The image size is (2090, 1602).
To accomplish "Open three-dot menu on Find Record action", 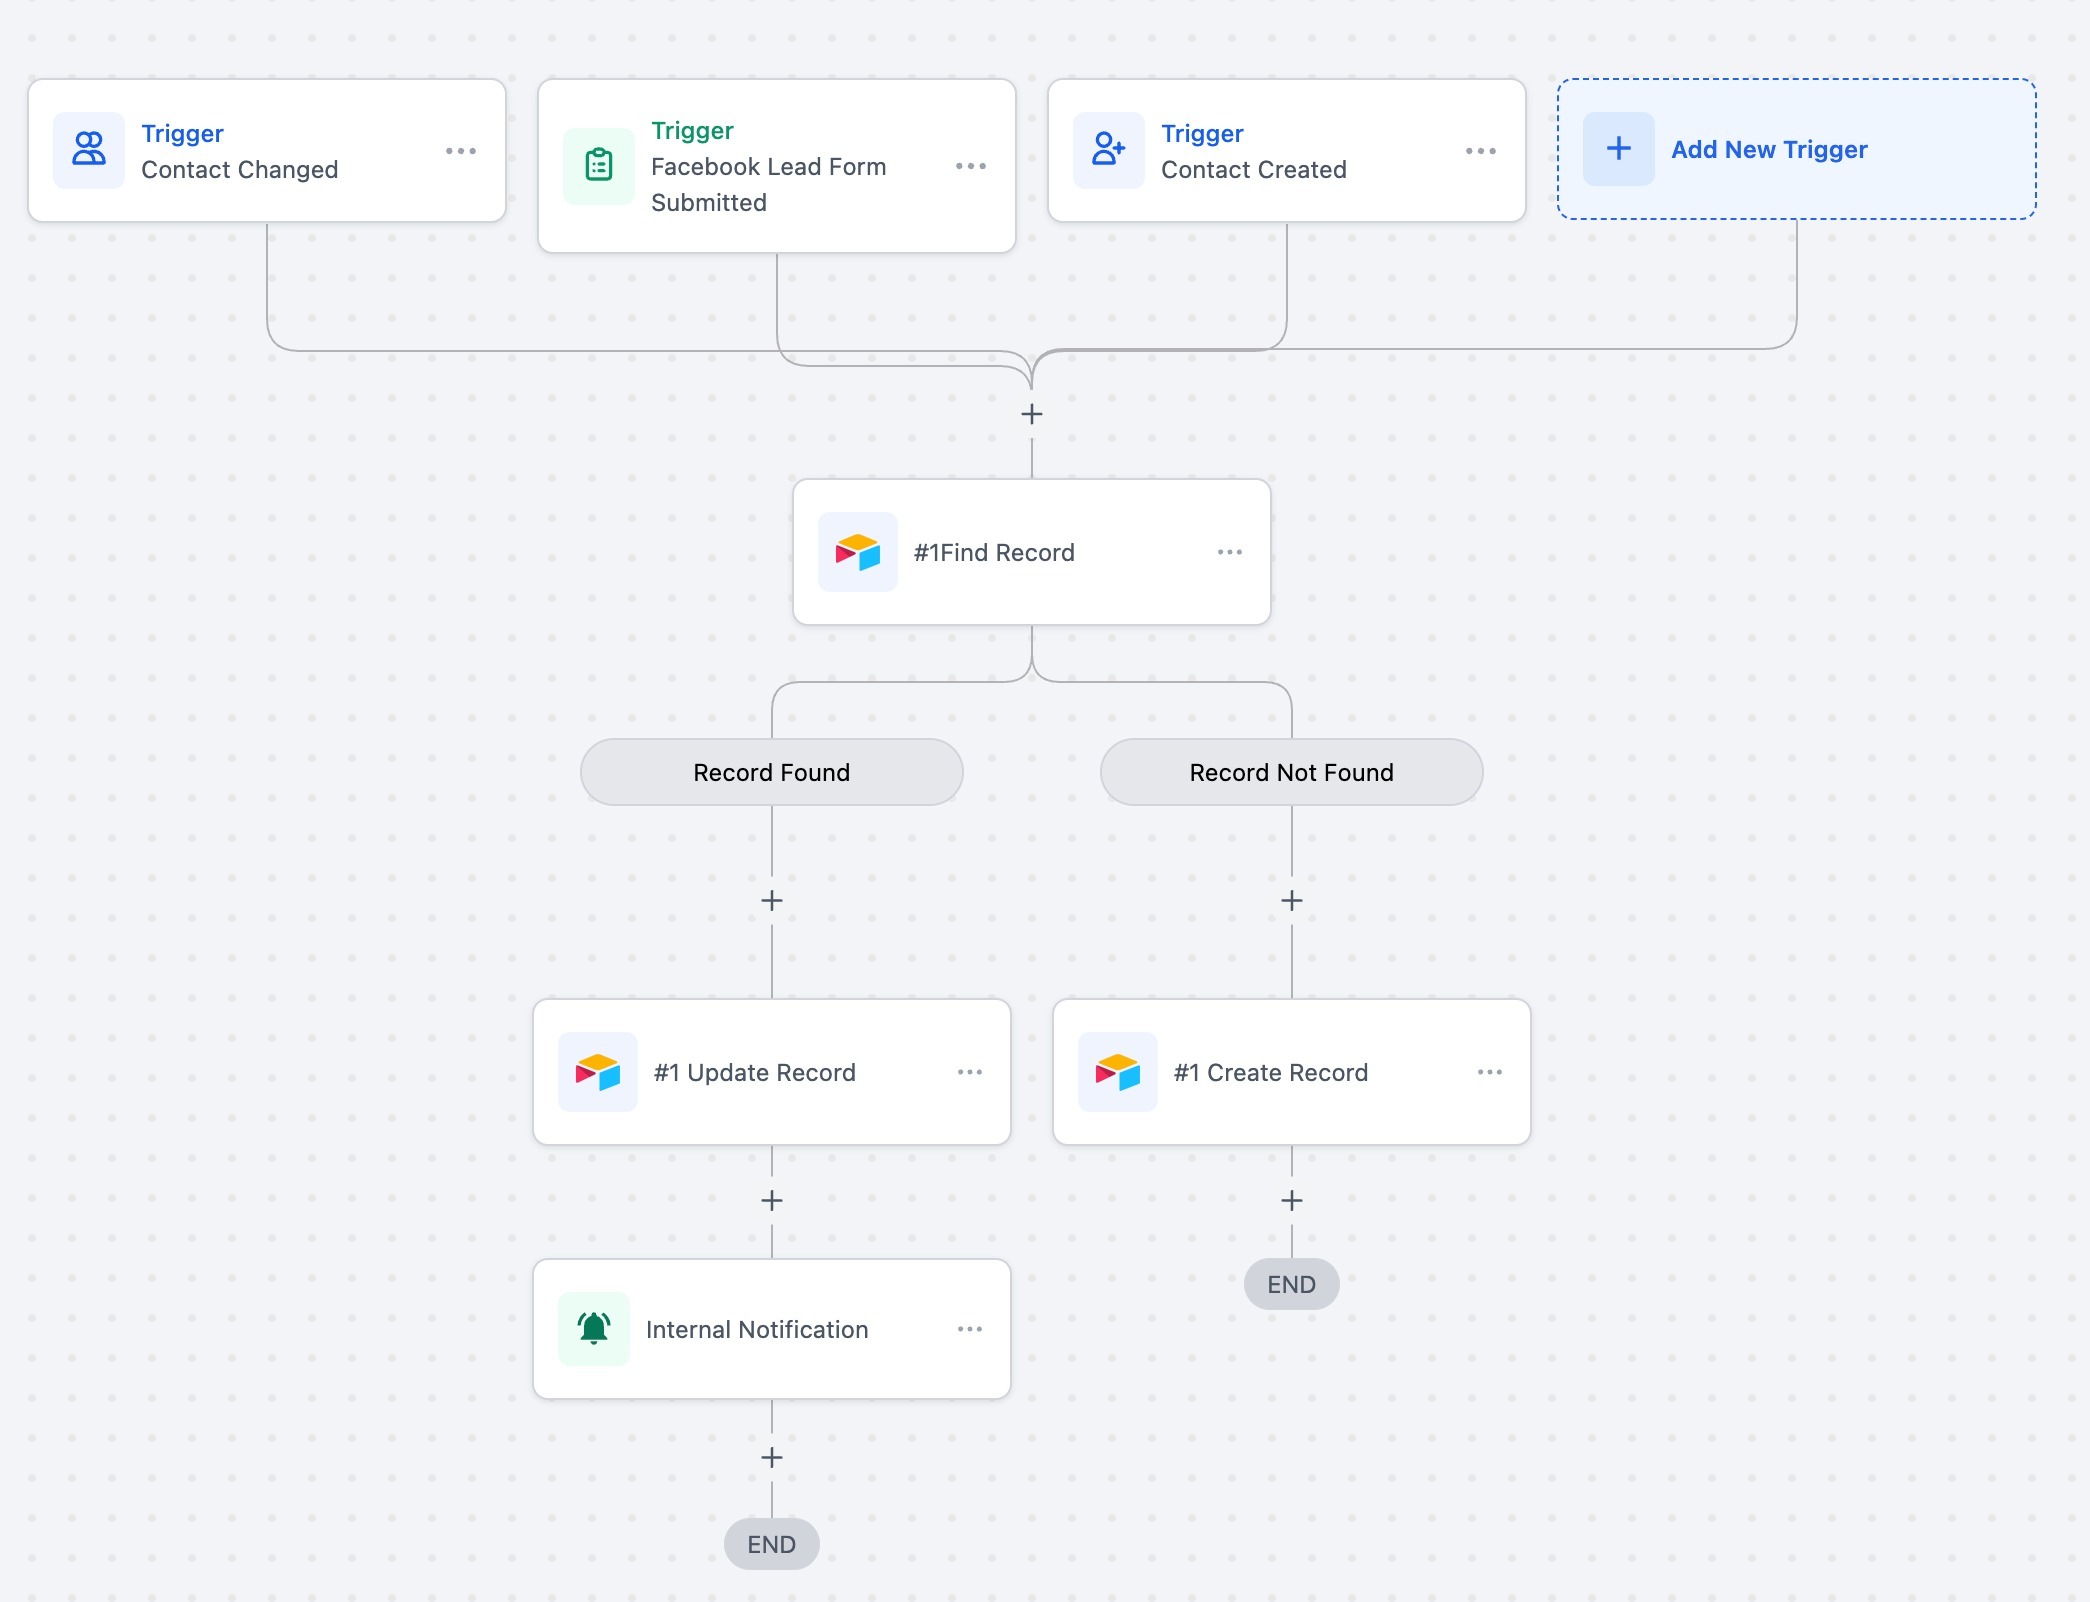I will pos(1229,552).
